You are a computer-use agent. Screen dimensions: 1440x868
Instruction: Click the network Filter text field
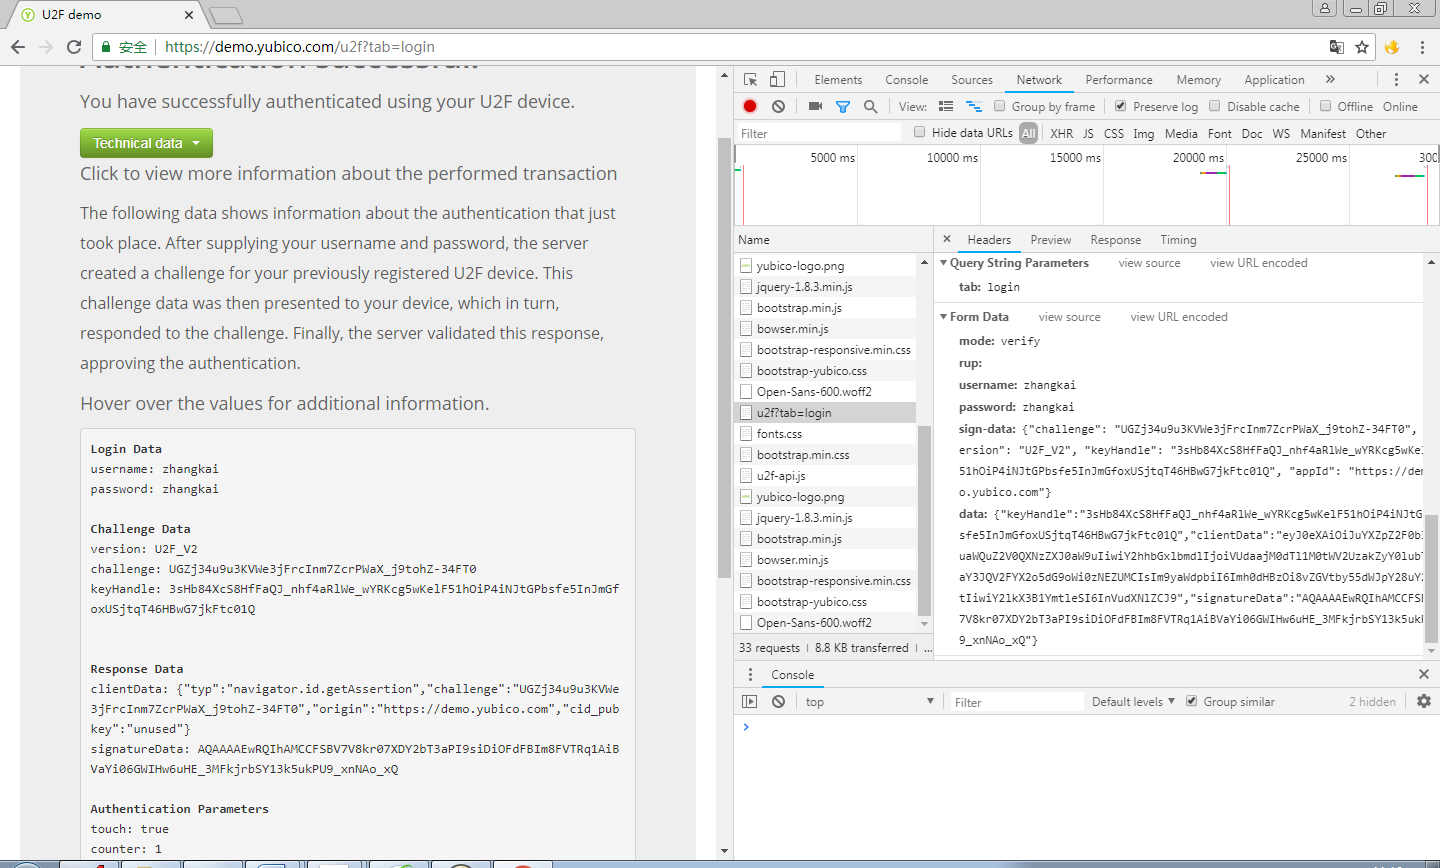(819, 133)
